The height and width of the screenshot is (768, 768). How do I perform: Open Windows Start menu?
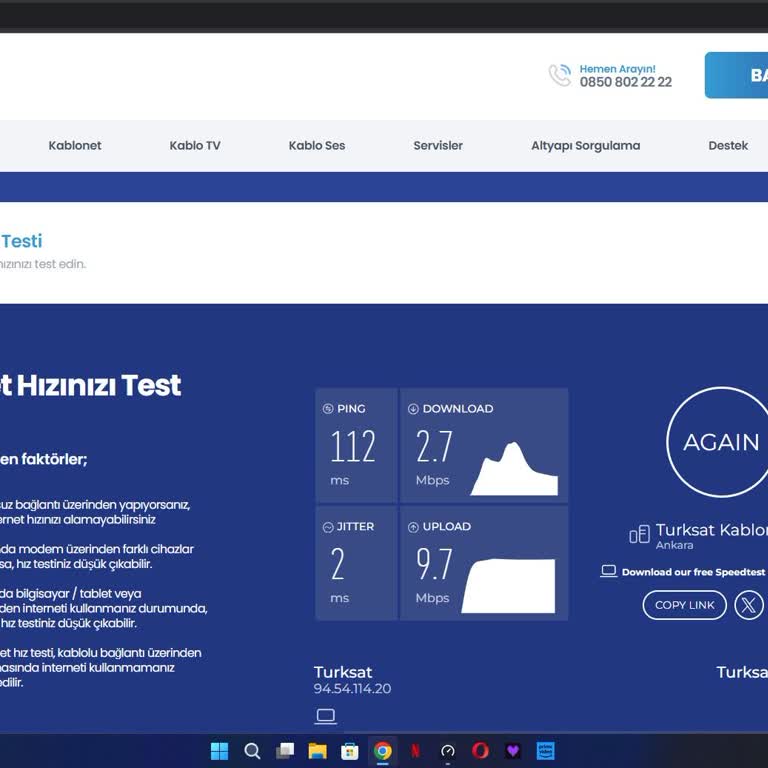coord(219,751)
